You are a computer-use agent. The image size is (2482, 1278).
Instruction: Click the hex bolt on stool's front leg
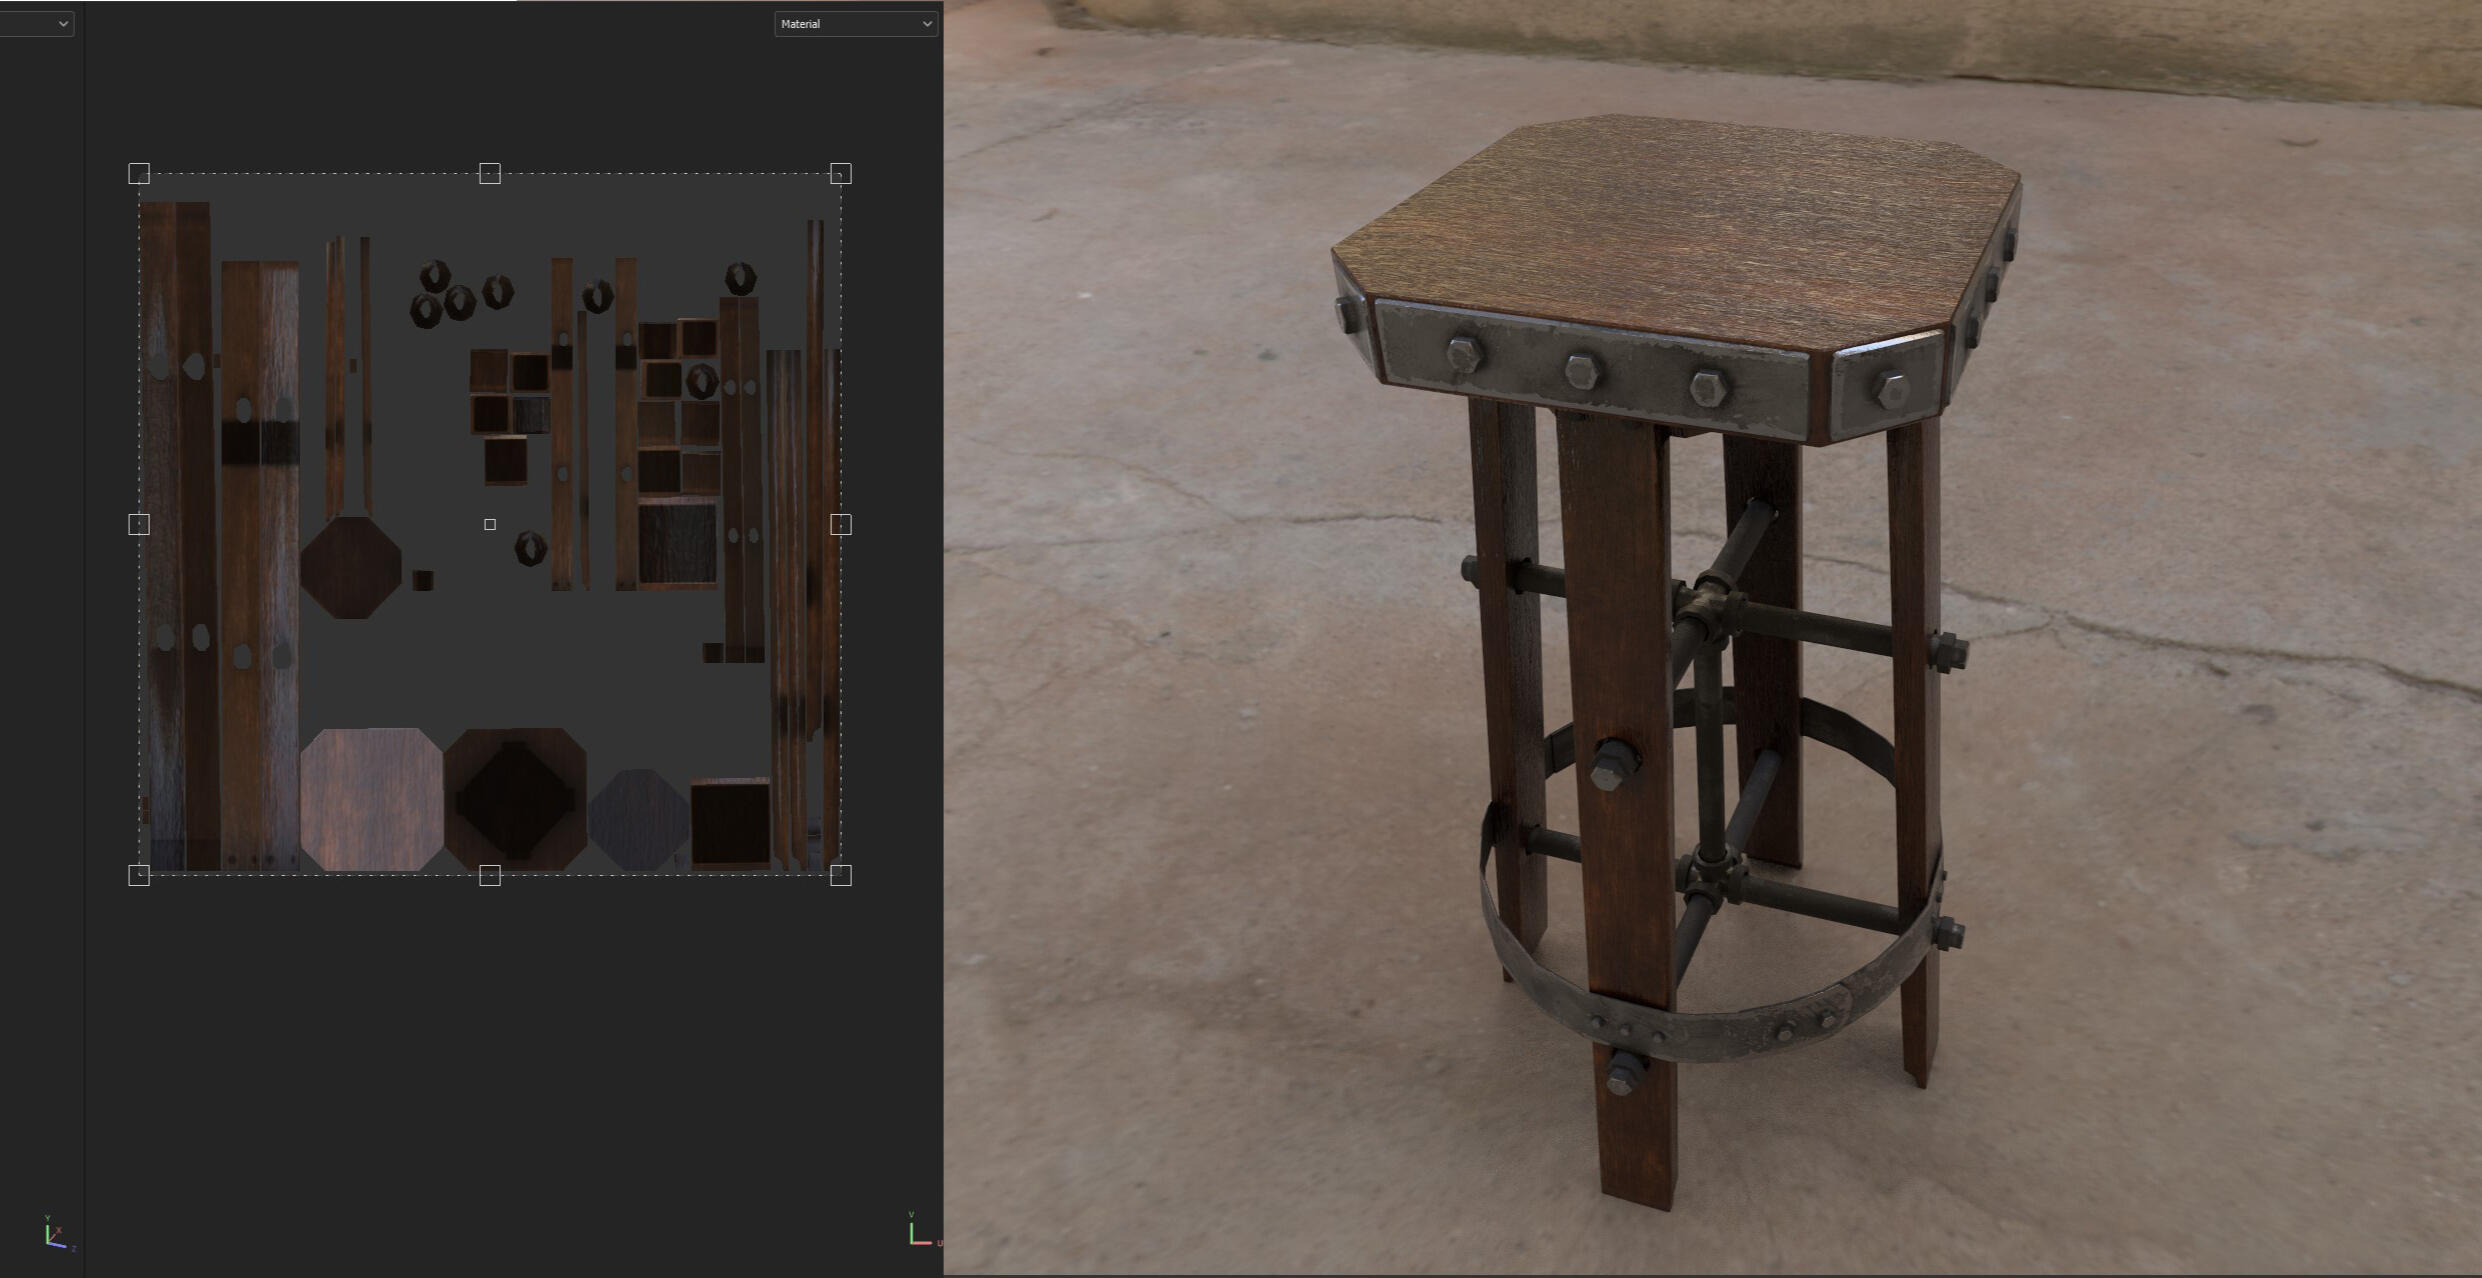tap(1612, 764)
